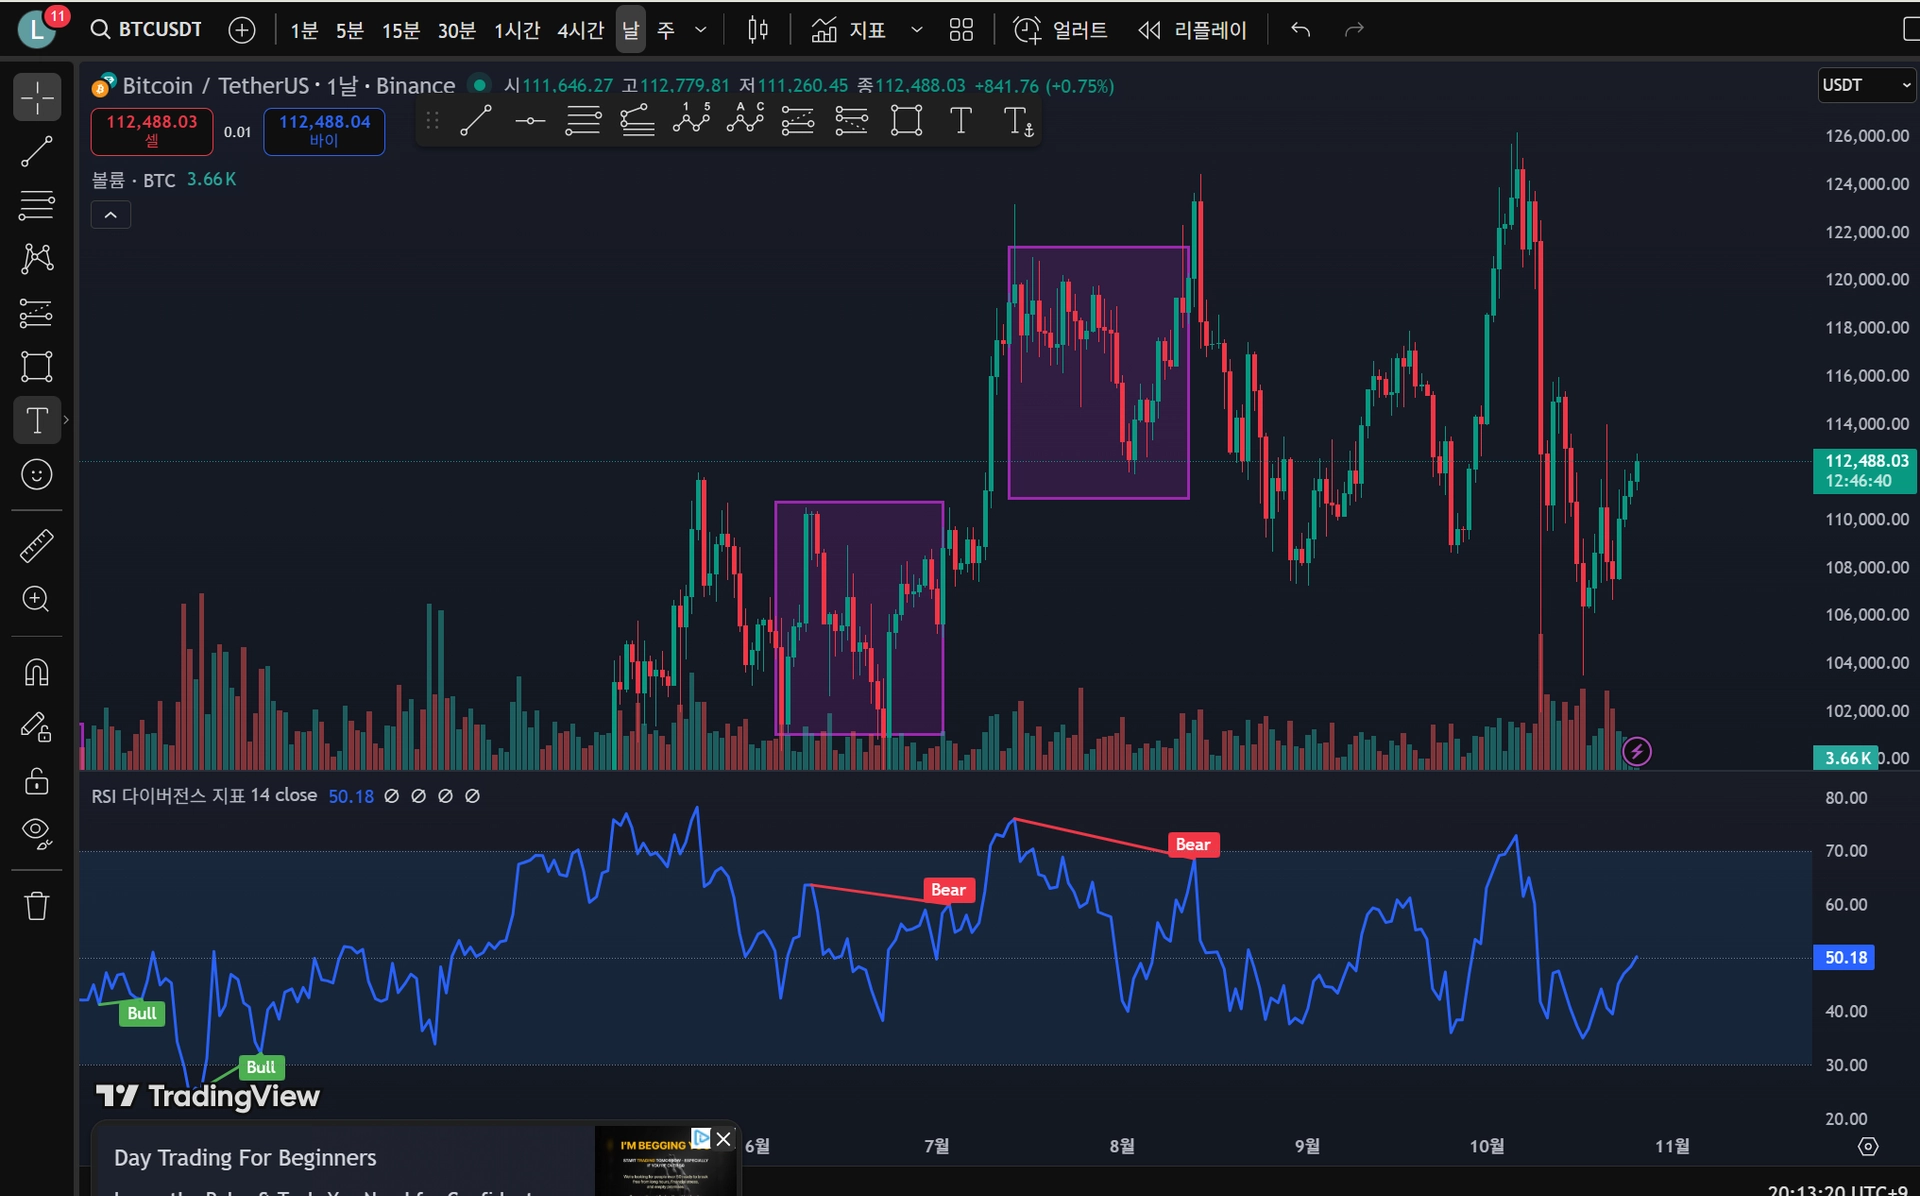The height and width of the screenshot is (1196, 1920).
Task: Delete drawings with trash icon
Action: pyautogui.click(x=37, y=906)
